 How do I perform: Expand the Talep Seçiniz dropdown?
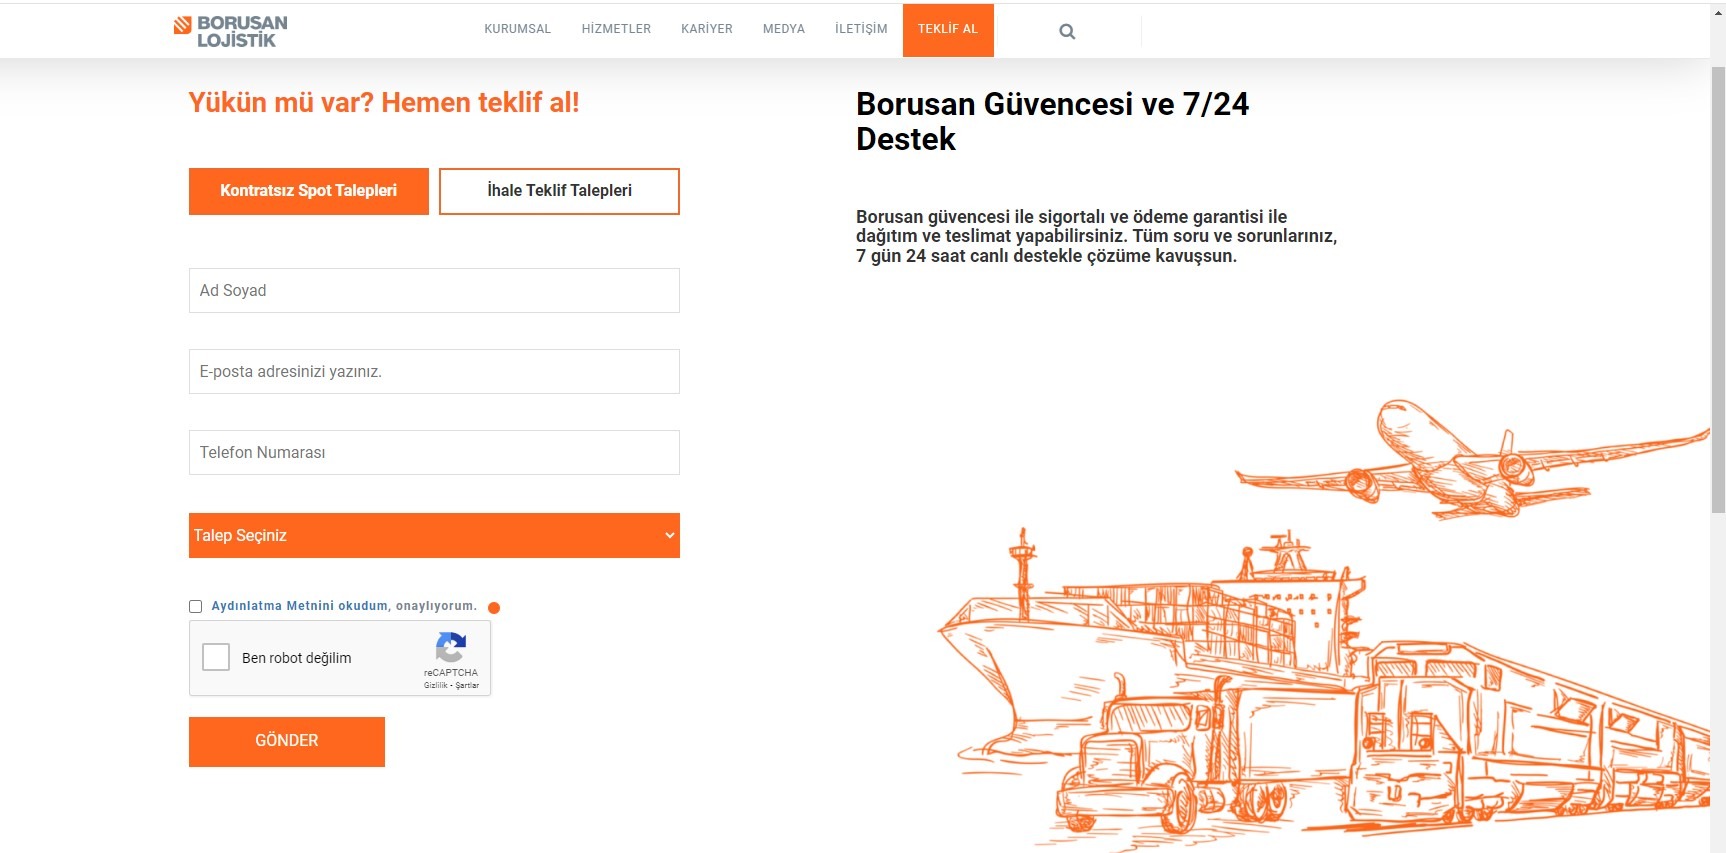tap(434, 535)
